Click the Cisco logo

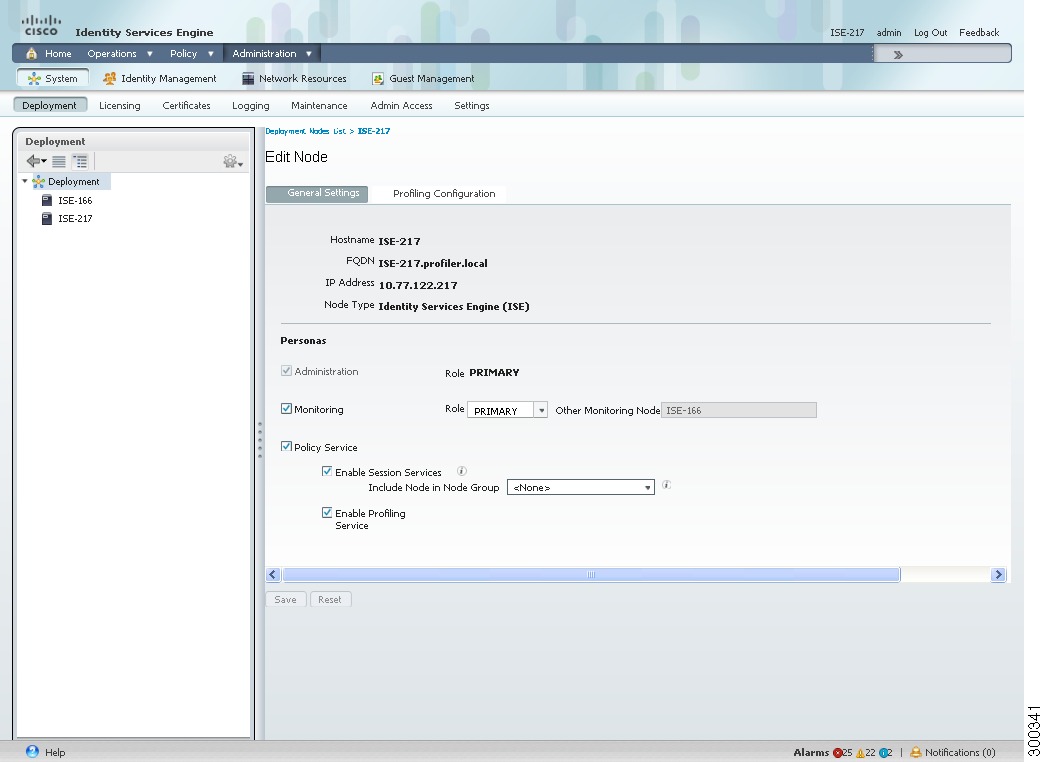41,25
